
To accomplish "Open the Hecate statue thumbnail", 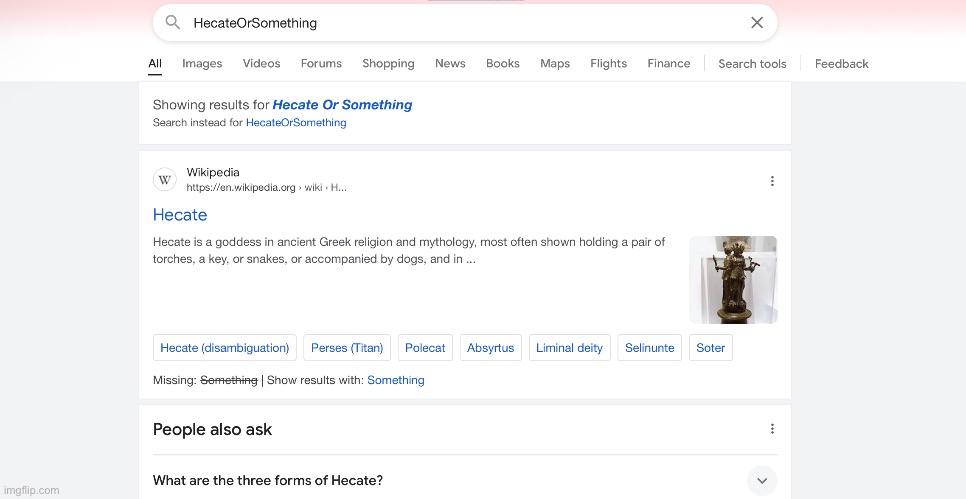I will tap(732, 280).
